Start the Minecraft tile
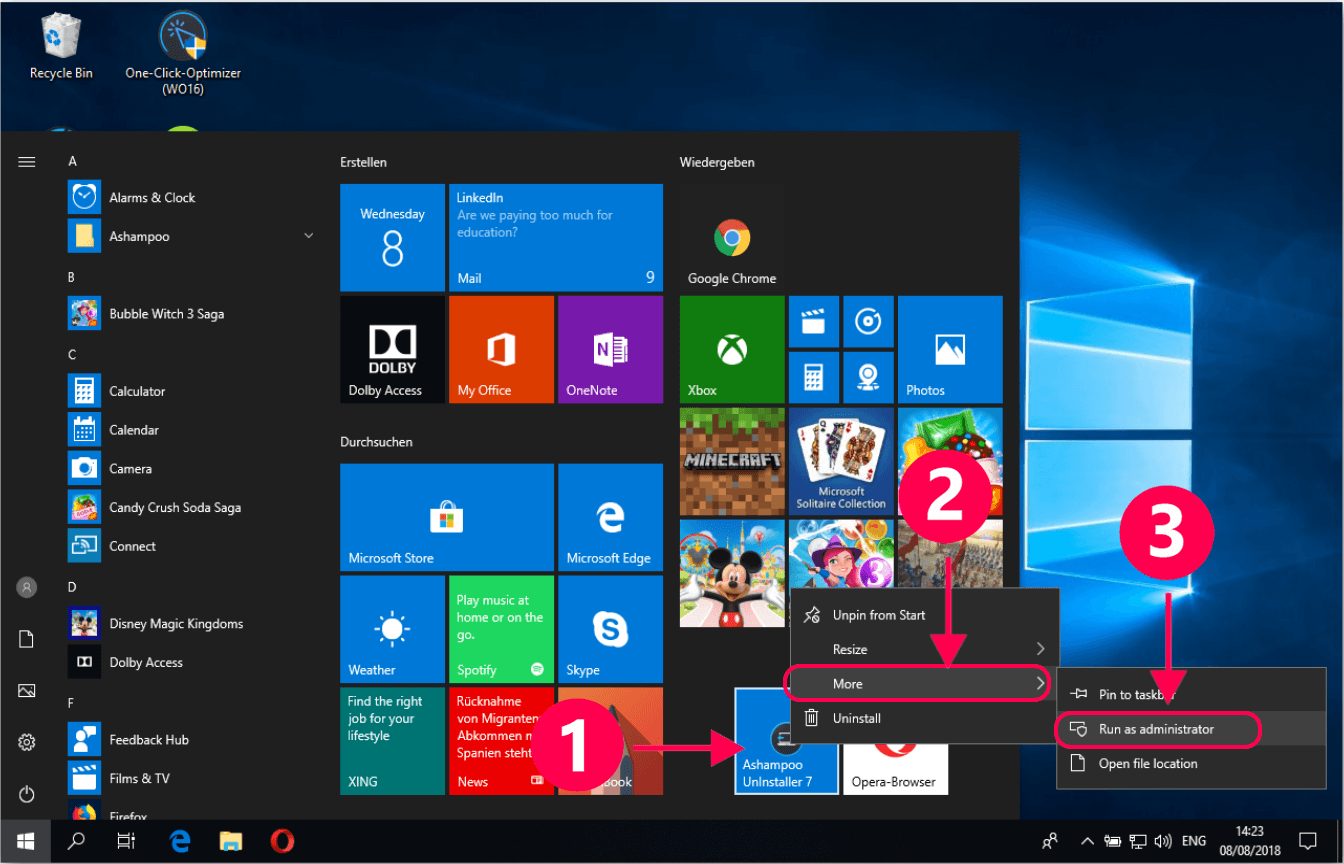Image resolution: width=1344 pixels, height=864 pixels. pyautogui.click(x=732, y=461)
